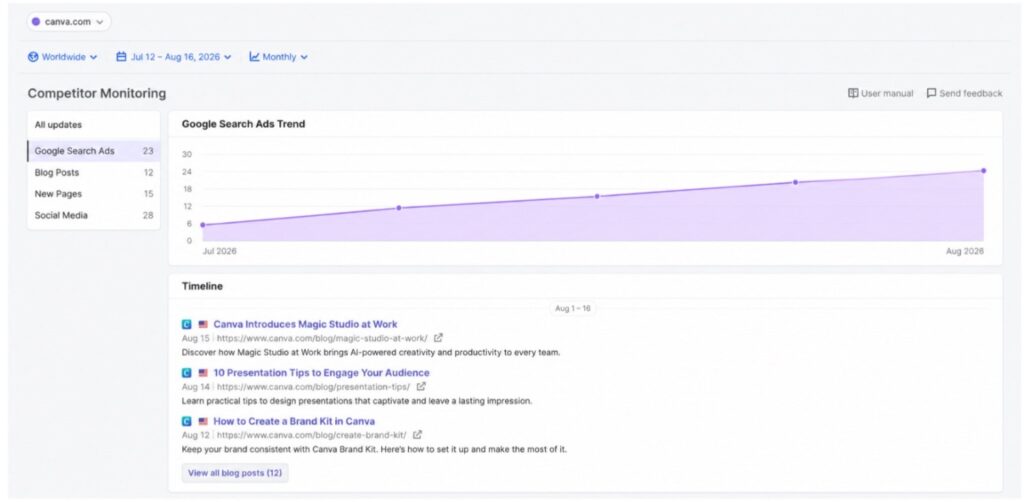Select Blog Posts in the sidebar
This screenshot has width=1024, height=502.
[93, 172]
